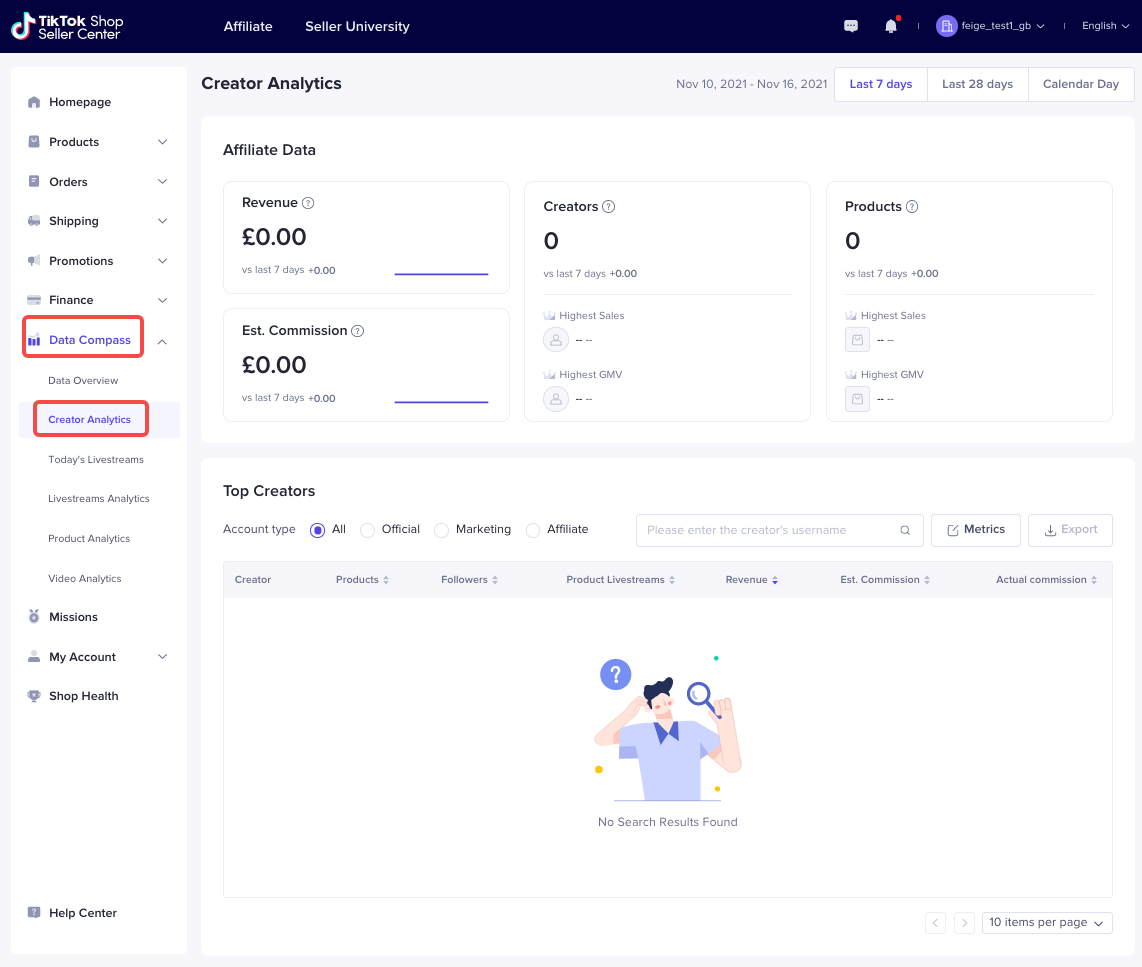Image resolution: width=1142 pixels, height=967 pixels.
Task: Sort the table by Followers column
Action: click(x=469, y=580)
